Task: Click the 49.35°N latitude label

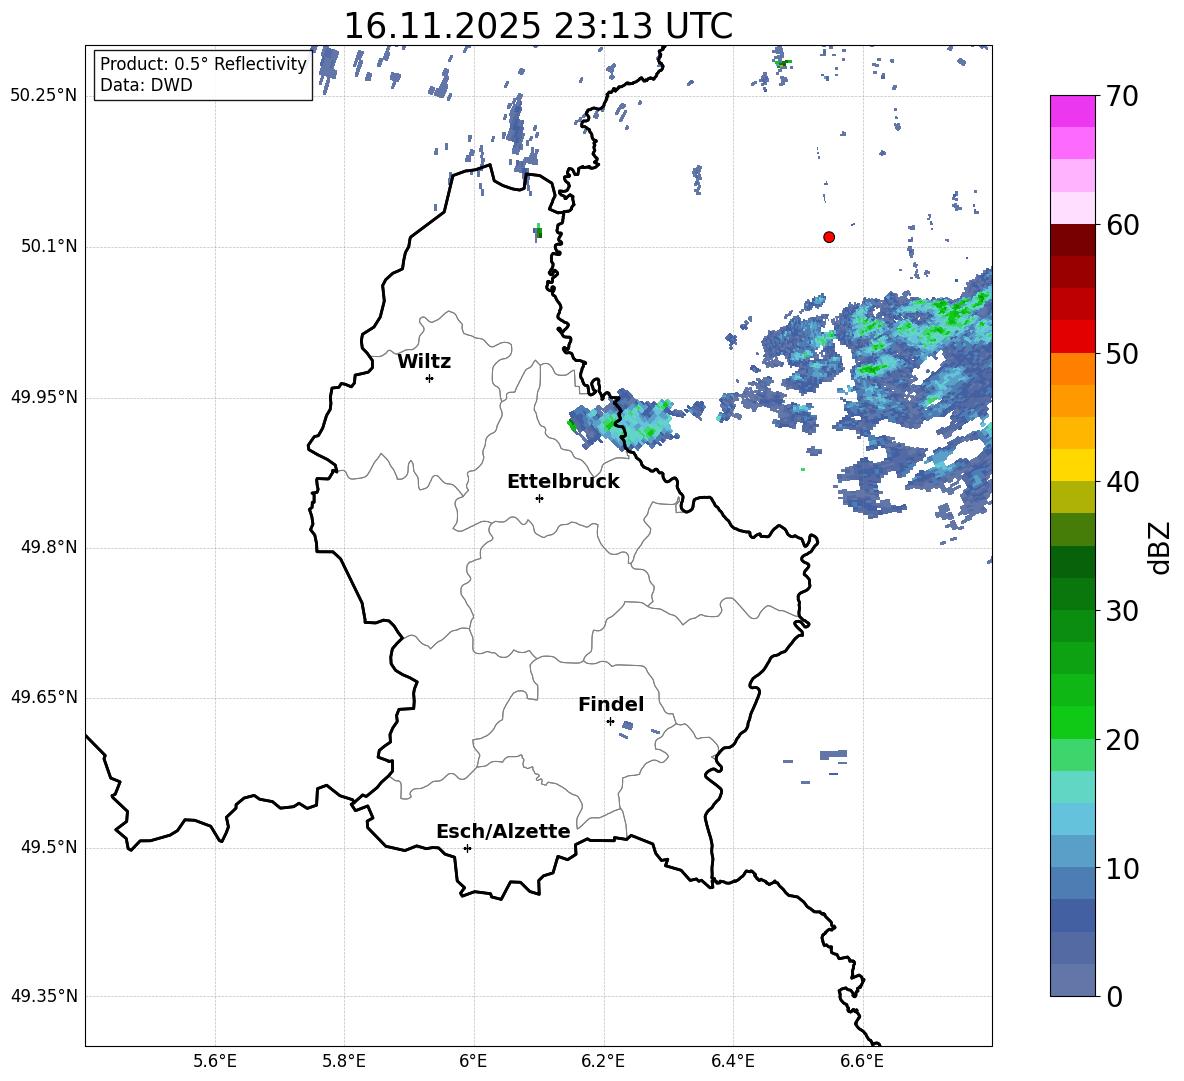Action: (x=43, y=996)
